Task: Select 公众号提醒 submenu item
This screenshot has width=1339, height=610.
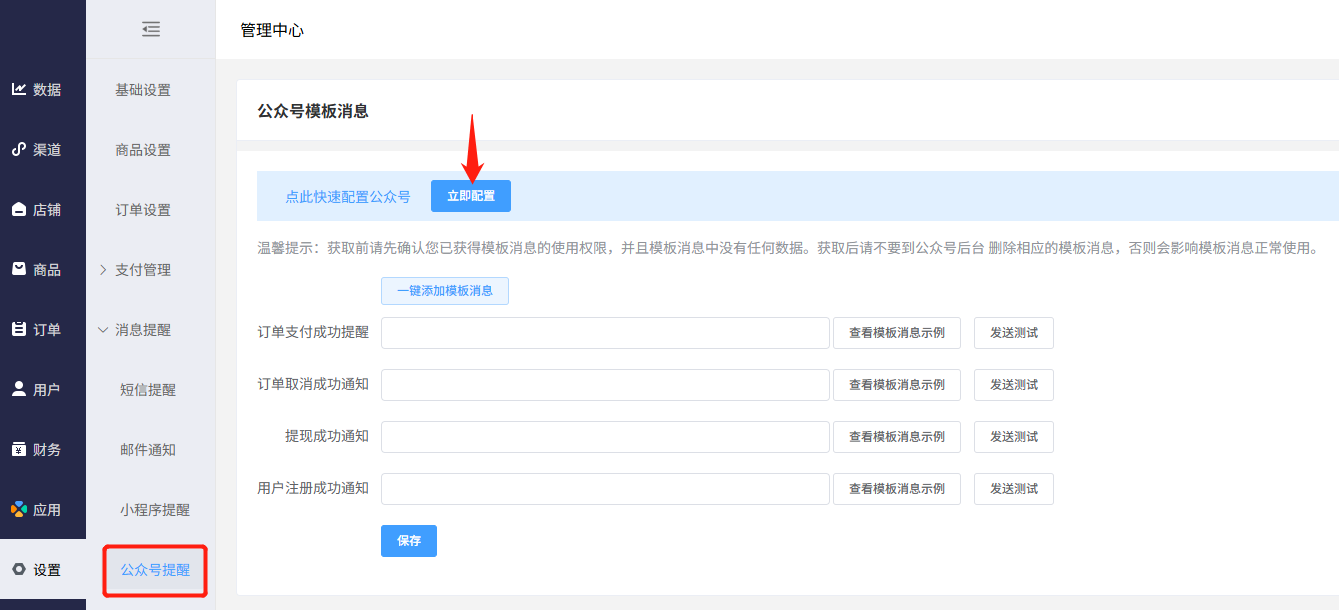Action: click(155, 570)
